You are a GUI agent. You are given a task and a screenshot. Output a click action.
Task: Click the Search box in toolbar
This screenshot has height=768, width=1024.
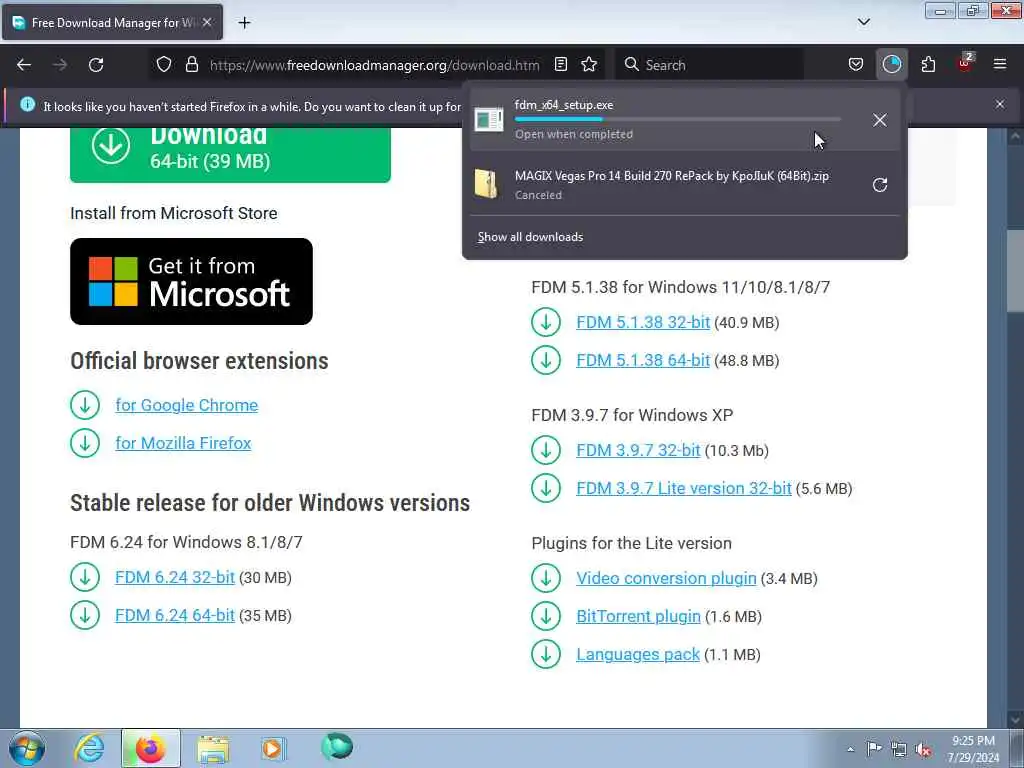click(x=709, y=65)
